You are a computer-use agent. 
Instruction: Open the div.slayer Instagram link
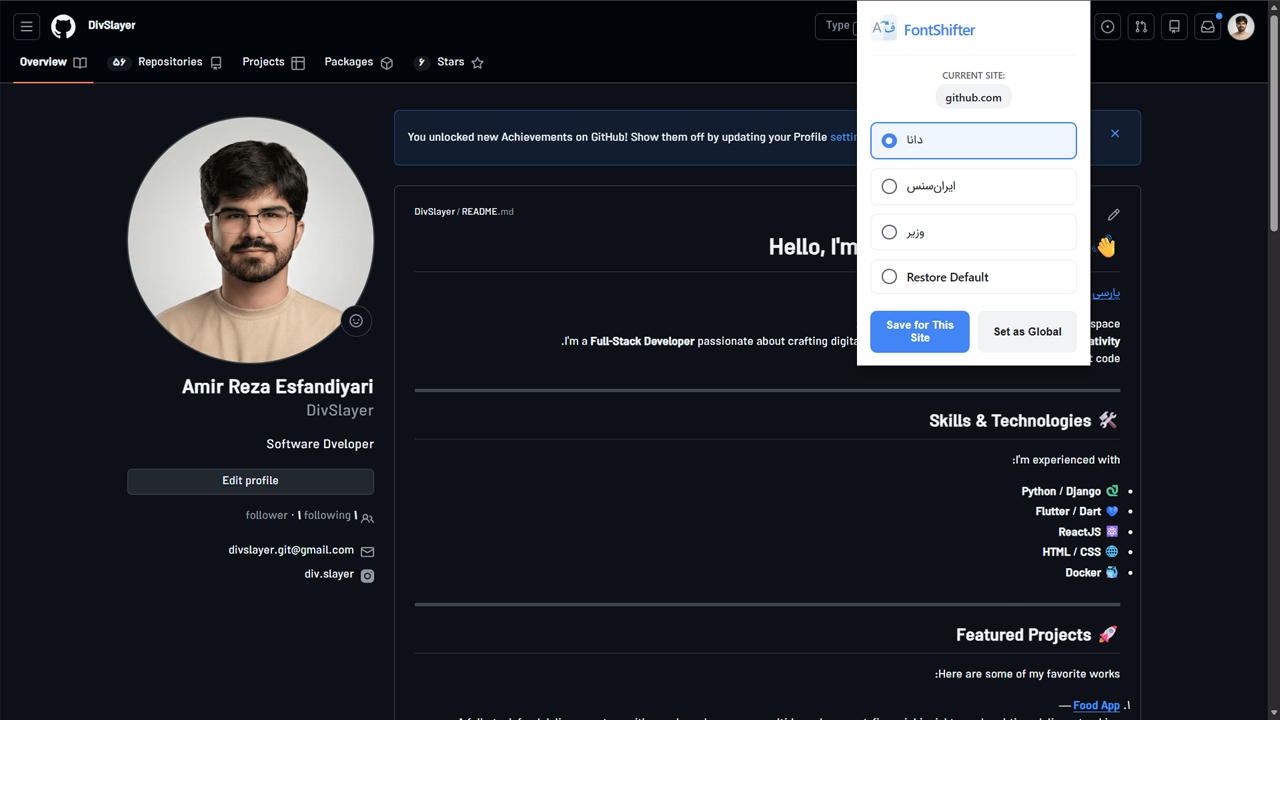pyautogui.click(x=329, y=575)
